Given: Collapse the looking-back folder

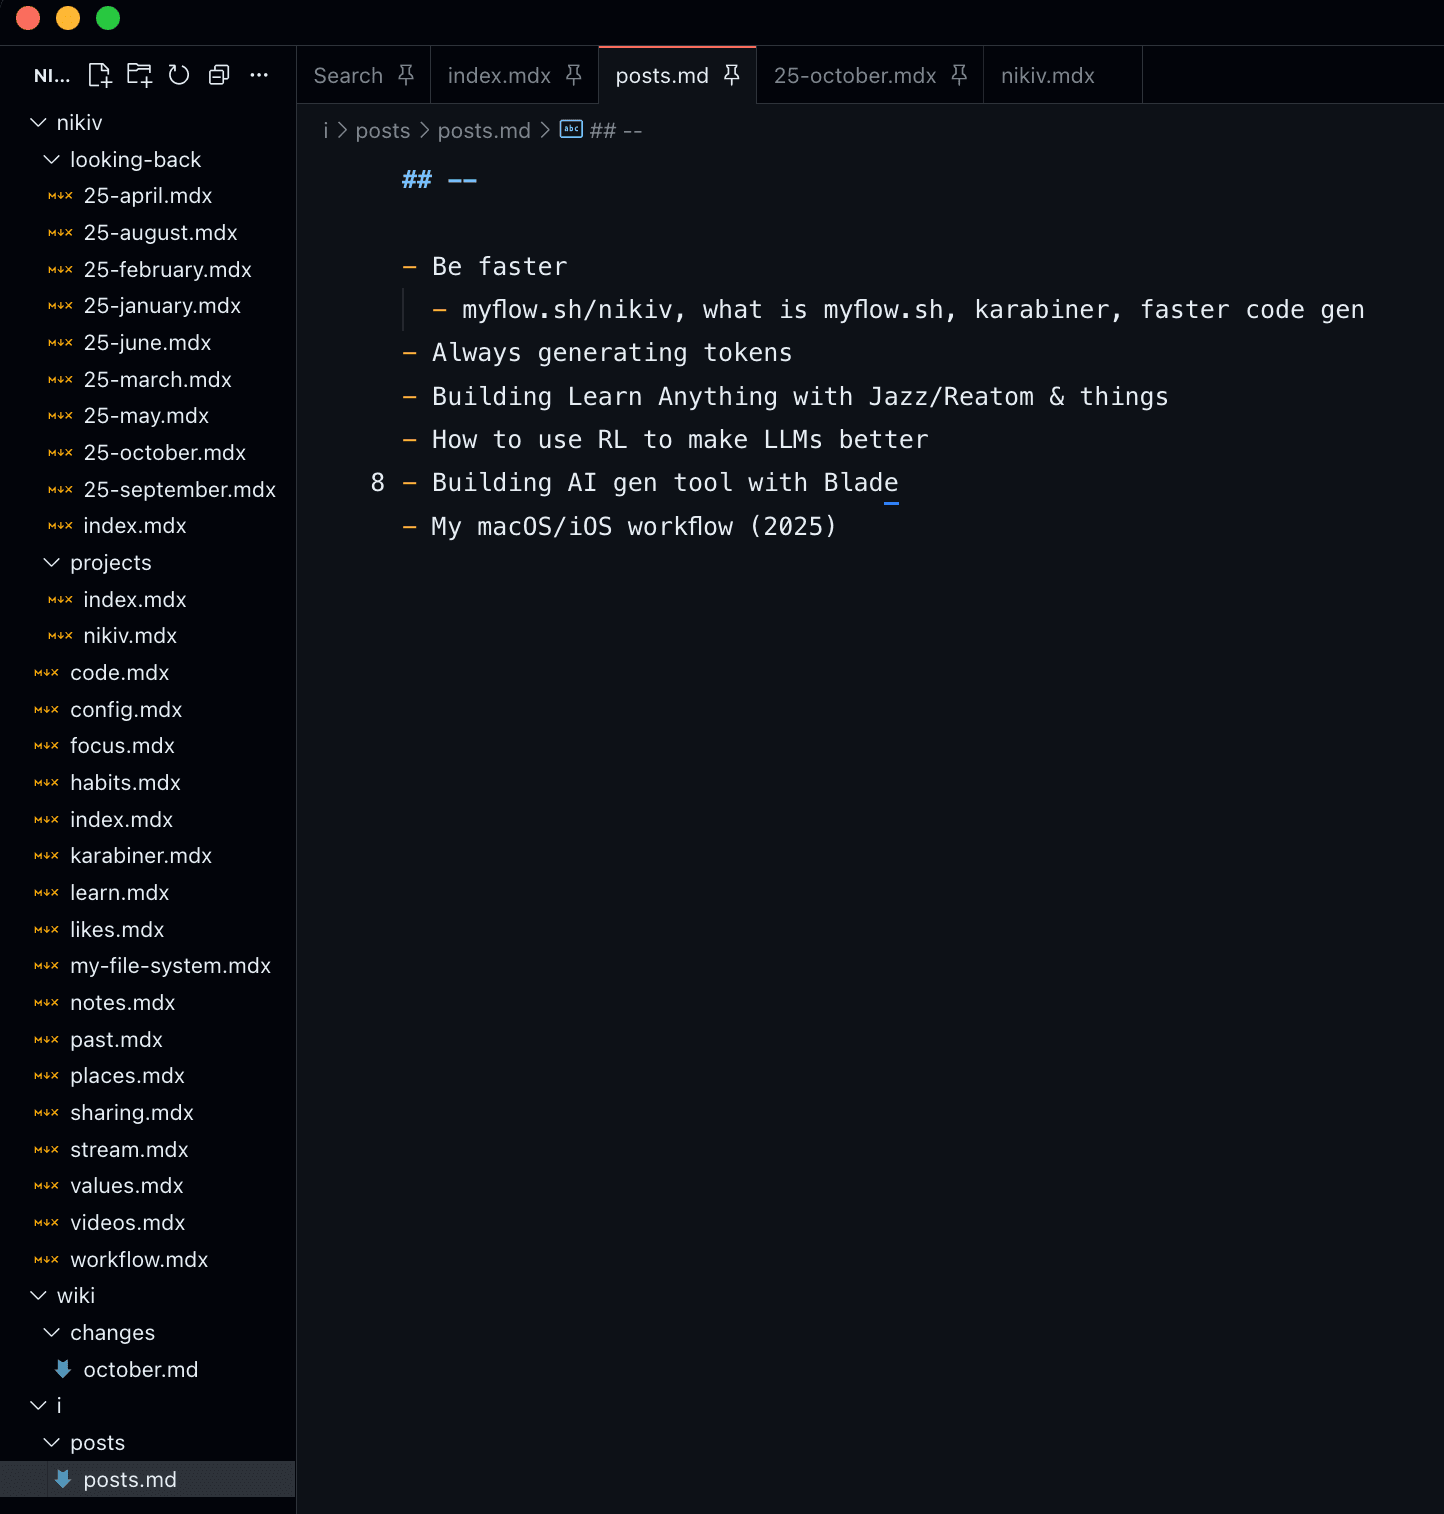Looking at the screenshot, I should pyautogui.click(x=52, y=160).
